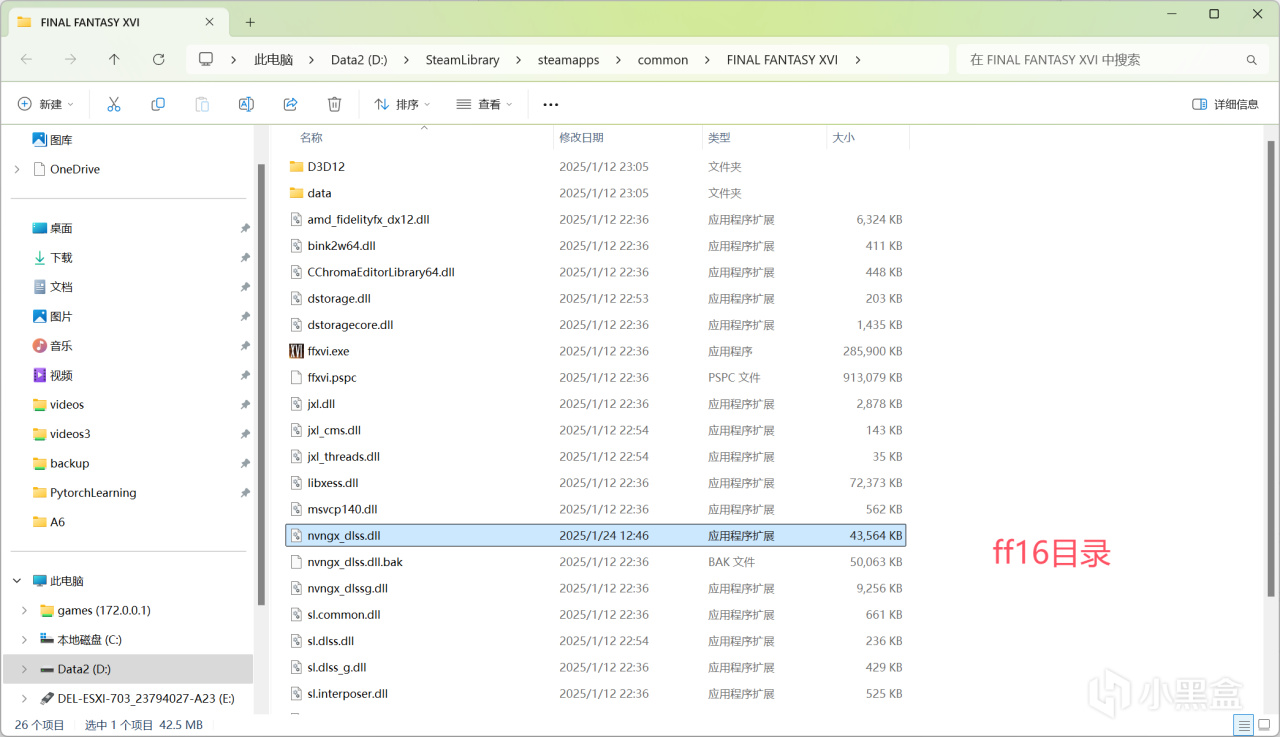
Task: Select libxess.dll file
Action: point(333,483)
